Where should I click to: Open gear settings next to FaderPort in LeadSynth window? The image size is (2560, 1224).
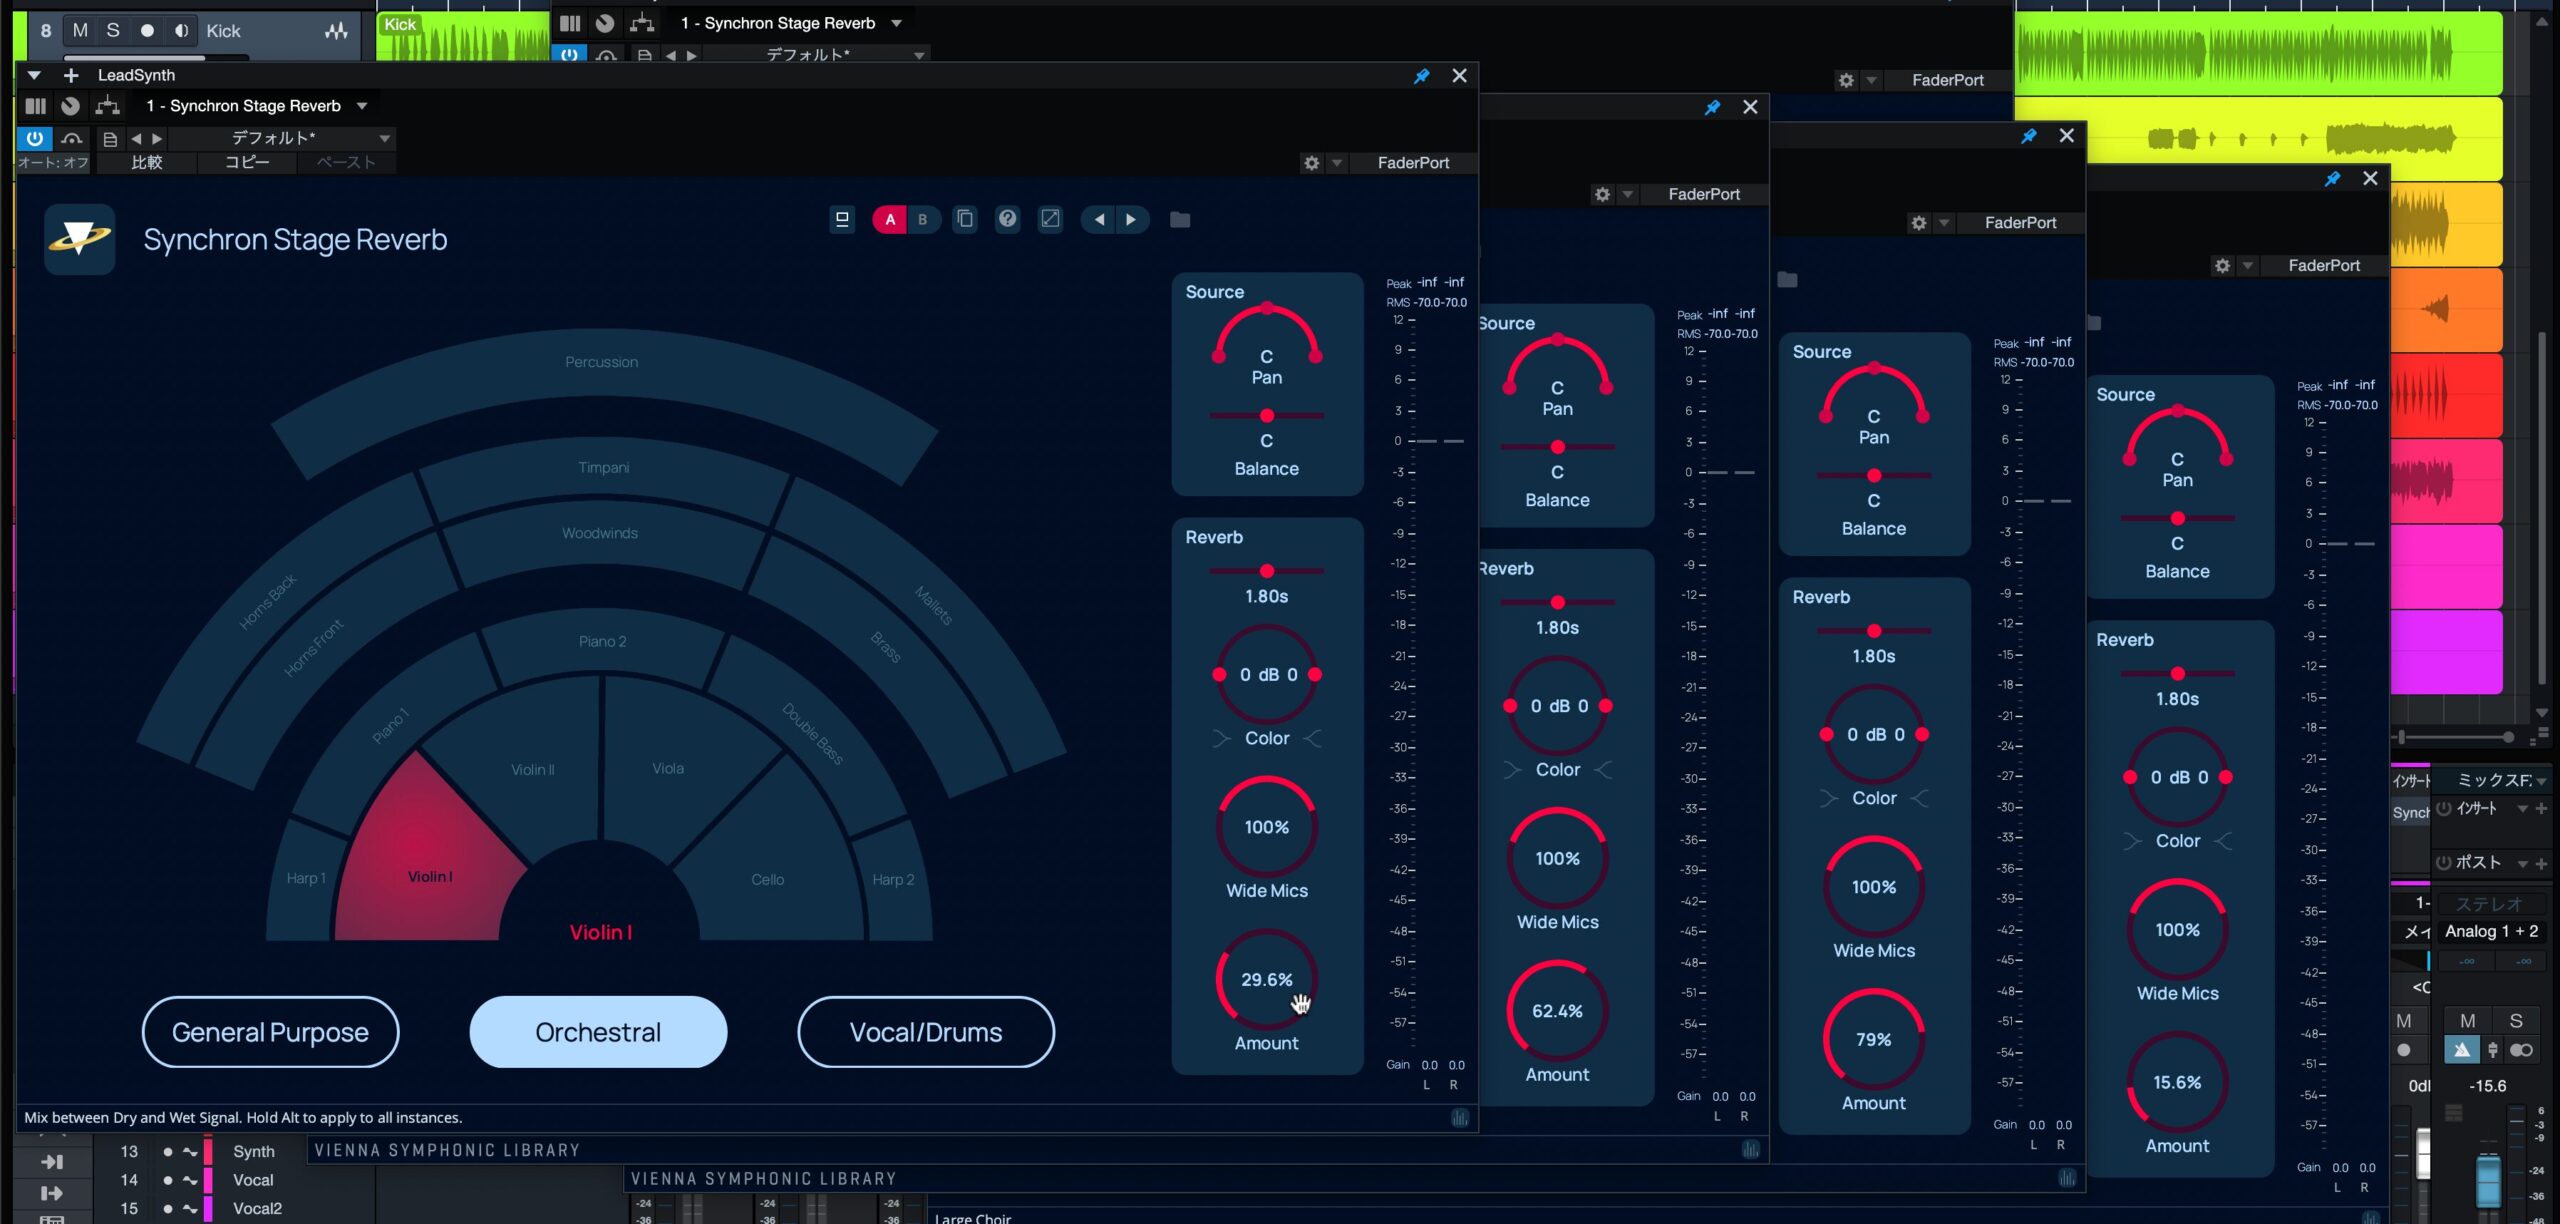(x=1311, y=163)
